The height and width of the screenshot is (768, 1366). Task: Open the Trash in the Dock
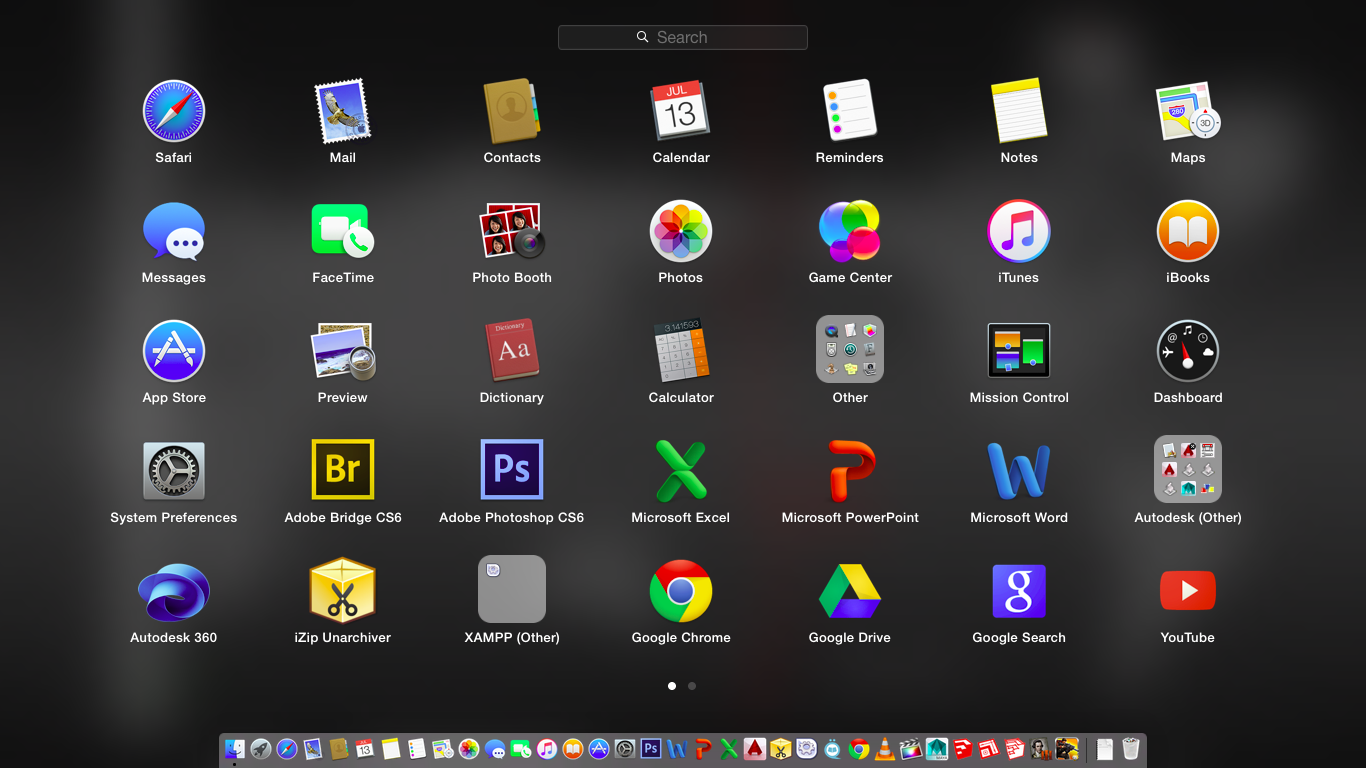point(1130,749)
